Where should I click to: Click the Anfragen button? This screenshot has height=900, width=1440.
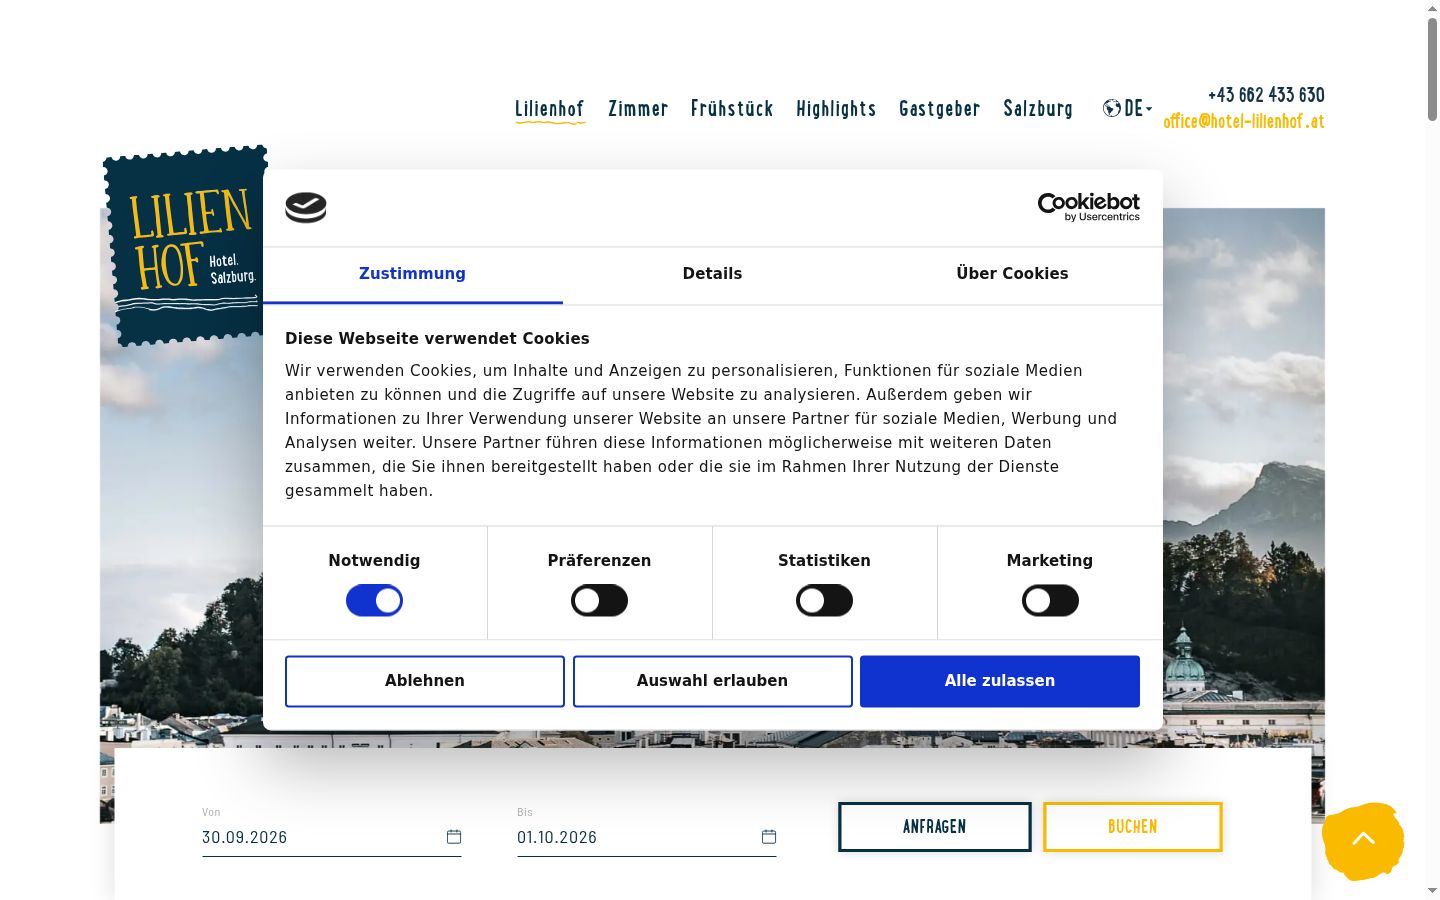click(934, 827)
